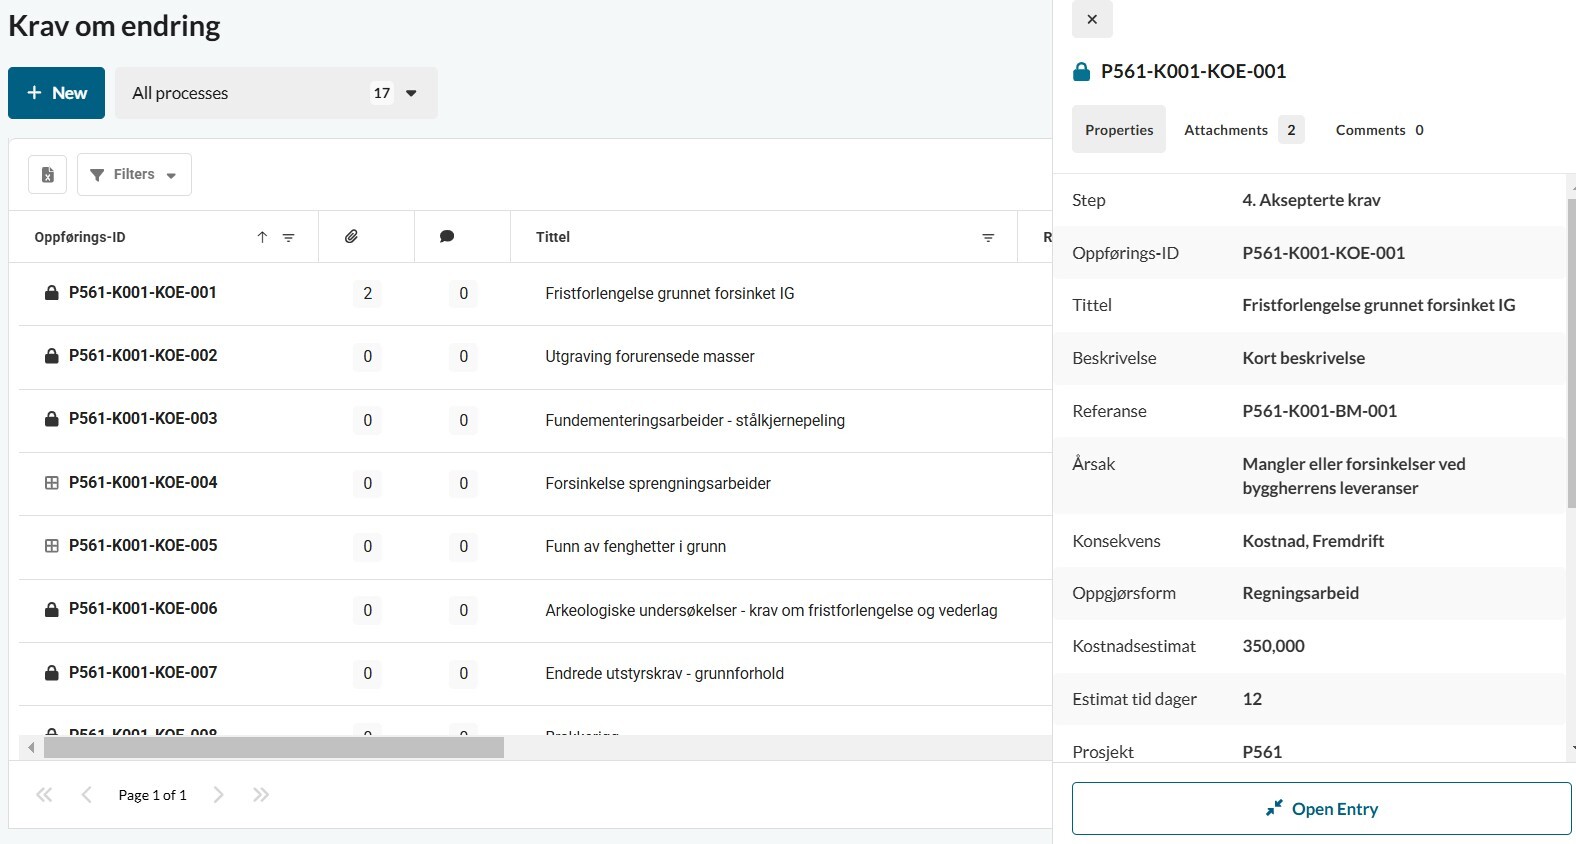Select row P561-K001-KOE-006
The width and height of the screenshot is (1576, 844).
[x=143, y=609]
